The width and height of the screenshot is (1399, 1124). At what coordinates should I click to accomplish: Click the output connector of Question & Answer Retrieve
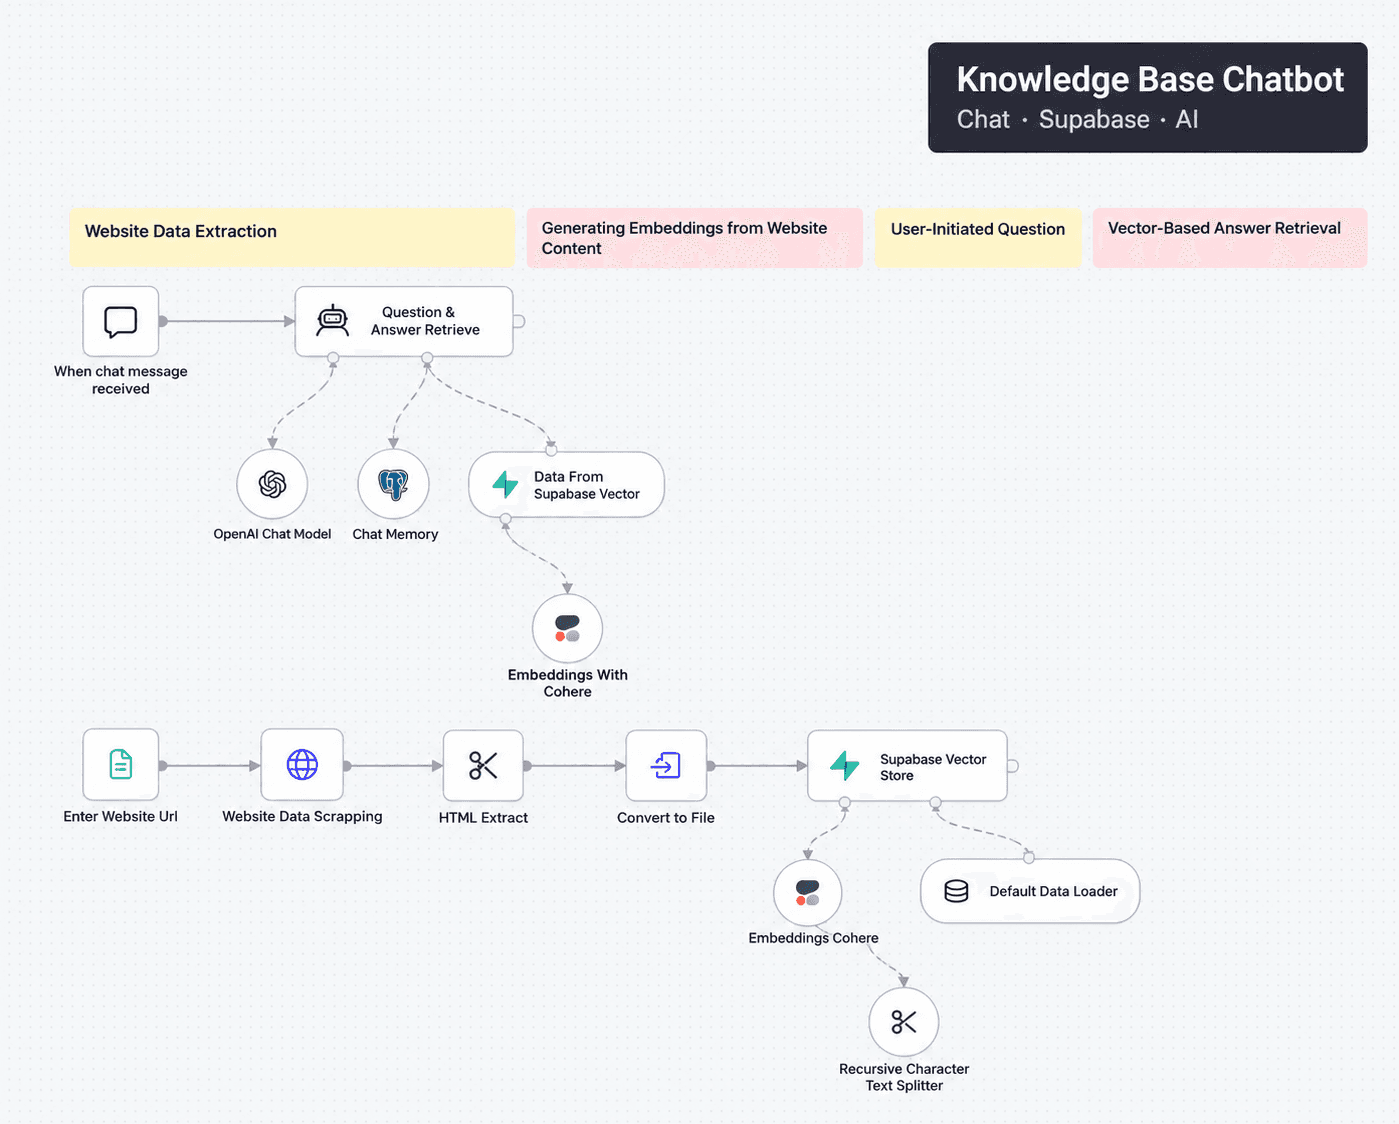click(519, 321)
